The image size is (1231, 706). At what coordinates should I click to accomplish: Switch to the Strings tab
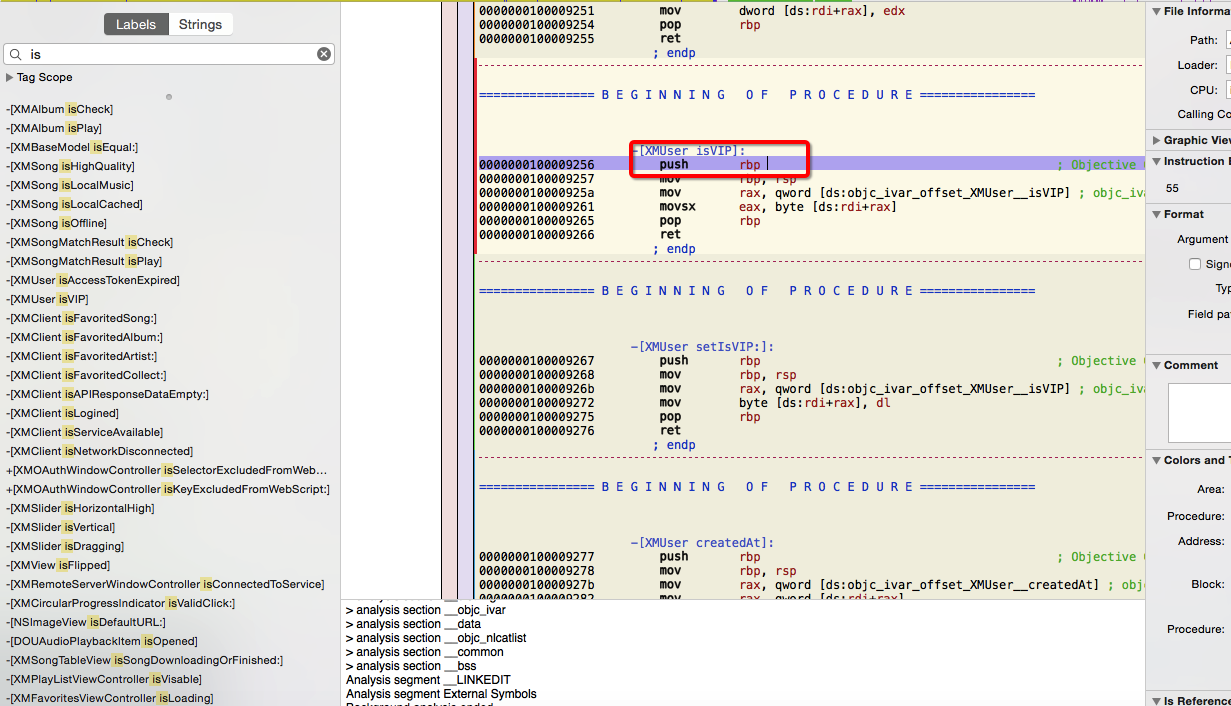(200, 25)
